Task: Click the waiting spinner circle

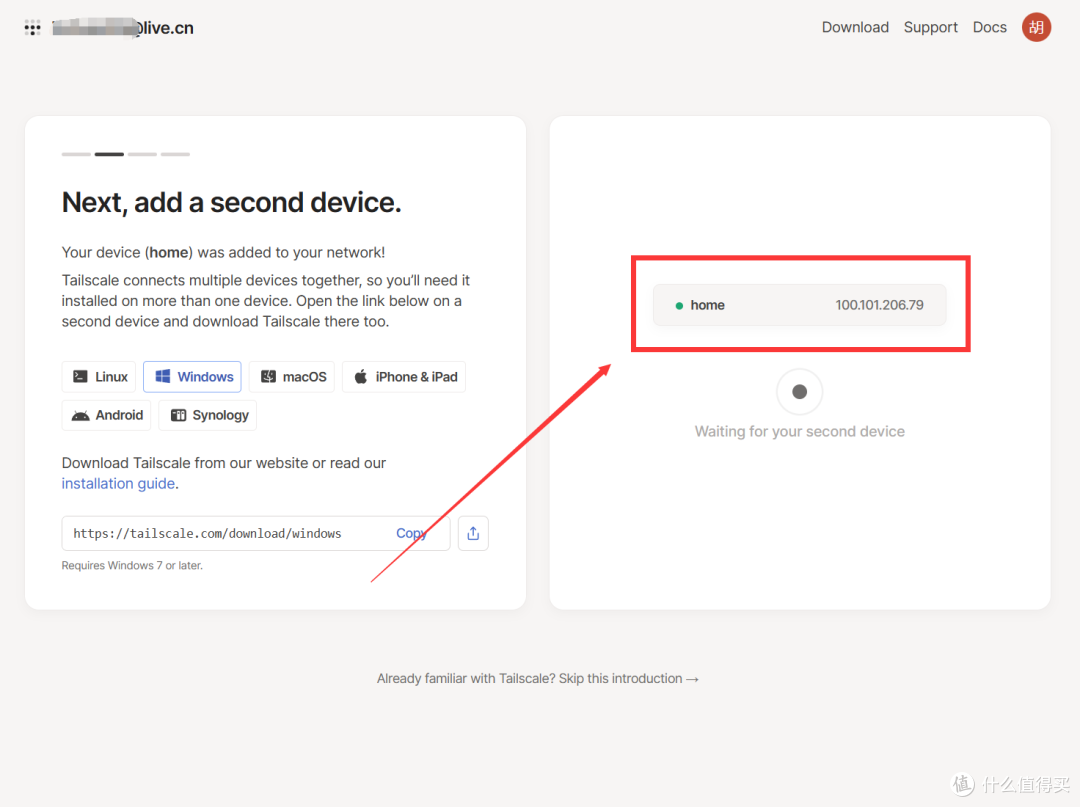Action: tap(800, 392)
